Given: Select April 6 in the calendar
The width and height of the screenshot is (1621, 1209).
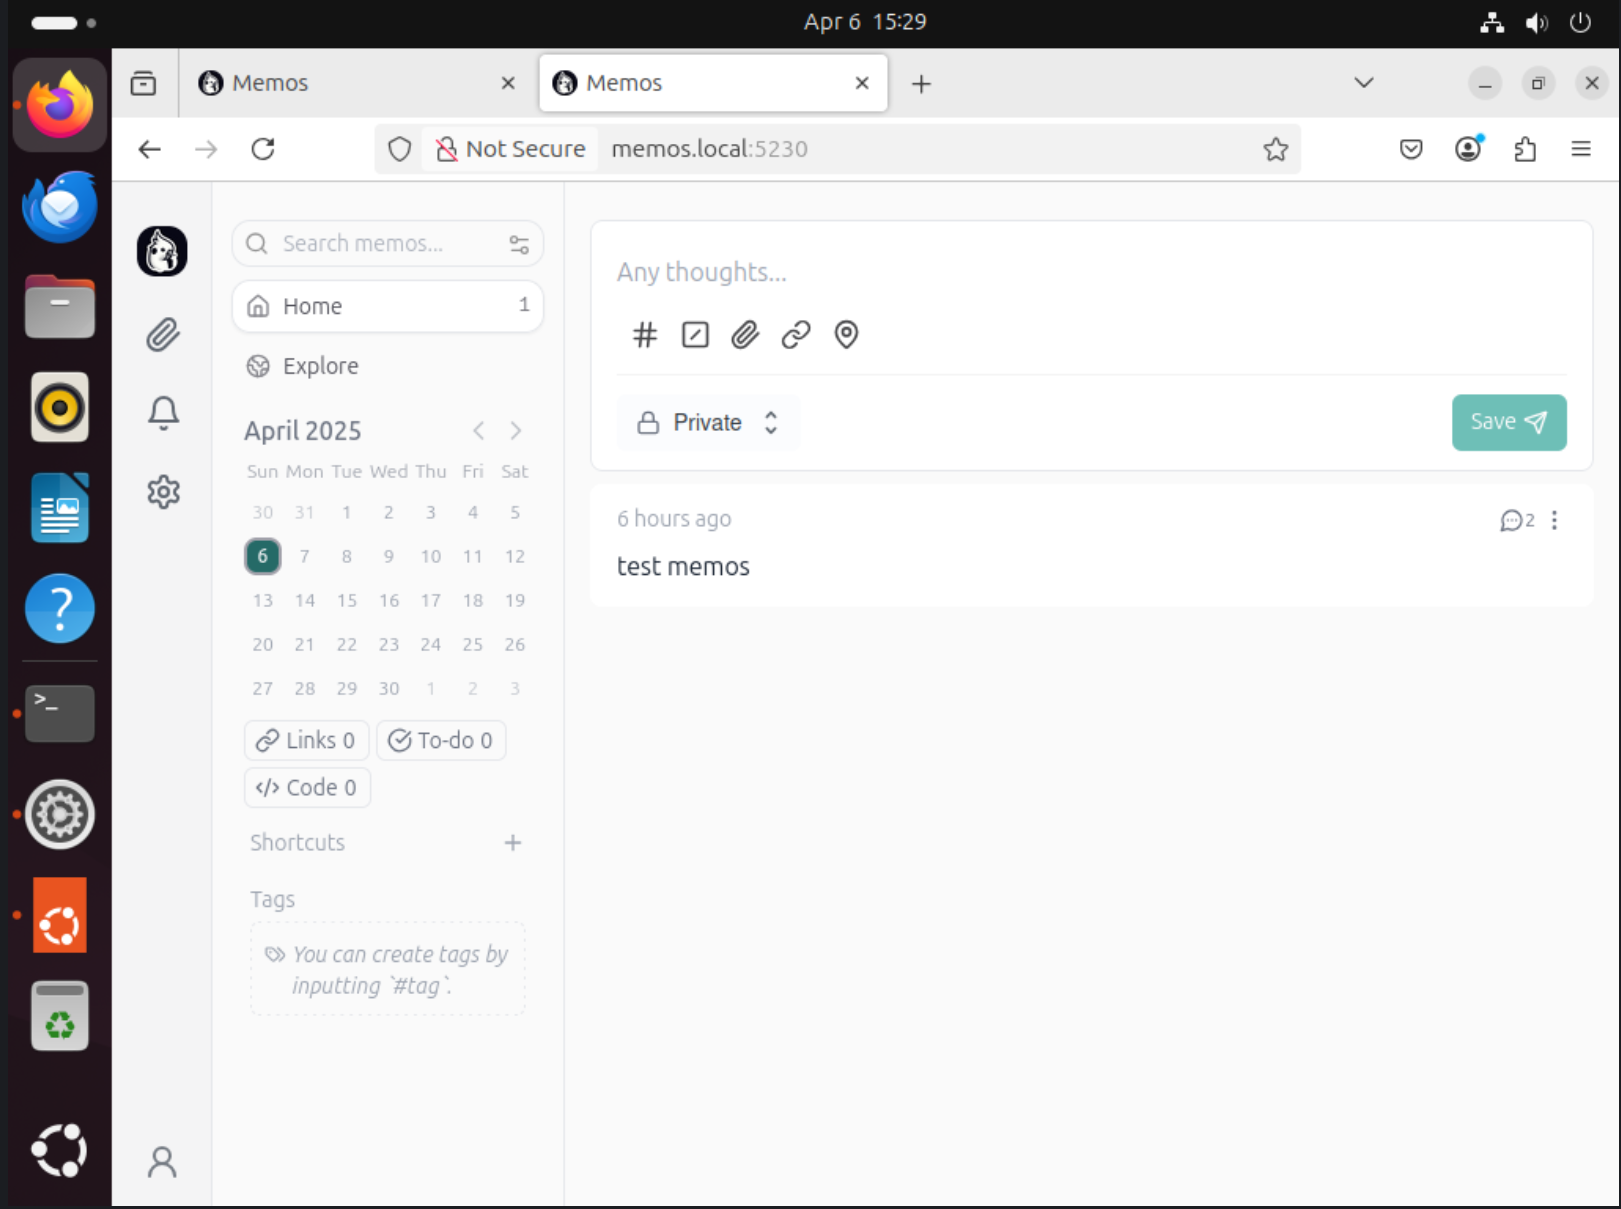Looking at the screenshot, I should click(x=263, y=556).
